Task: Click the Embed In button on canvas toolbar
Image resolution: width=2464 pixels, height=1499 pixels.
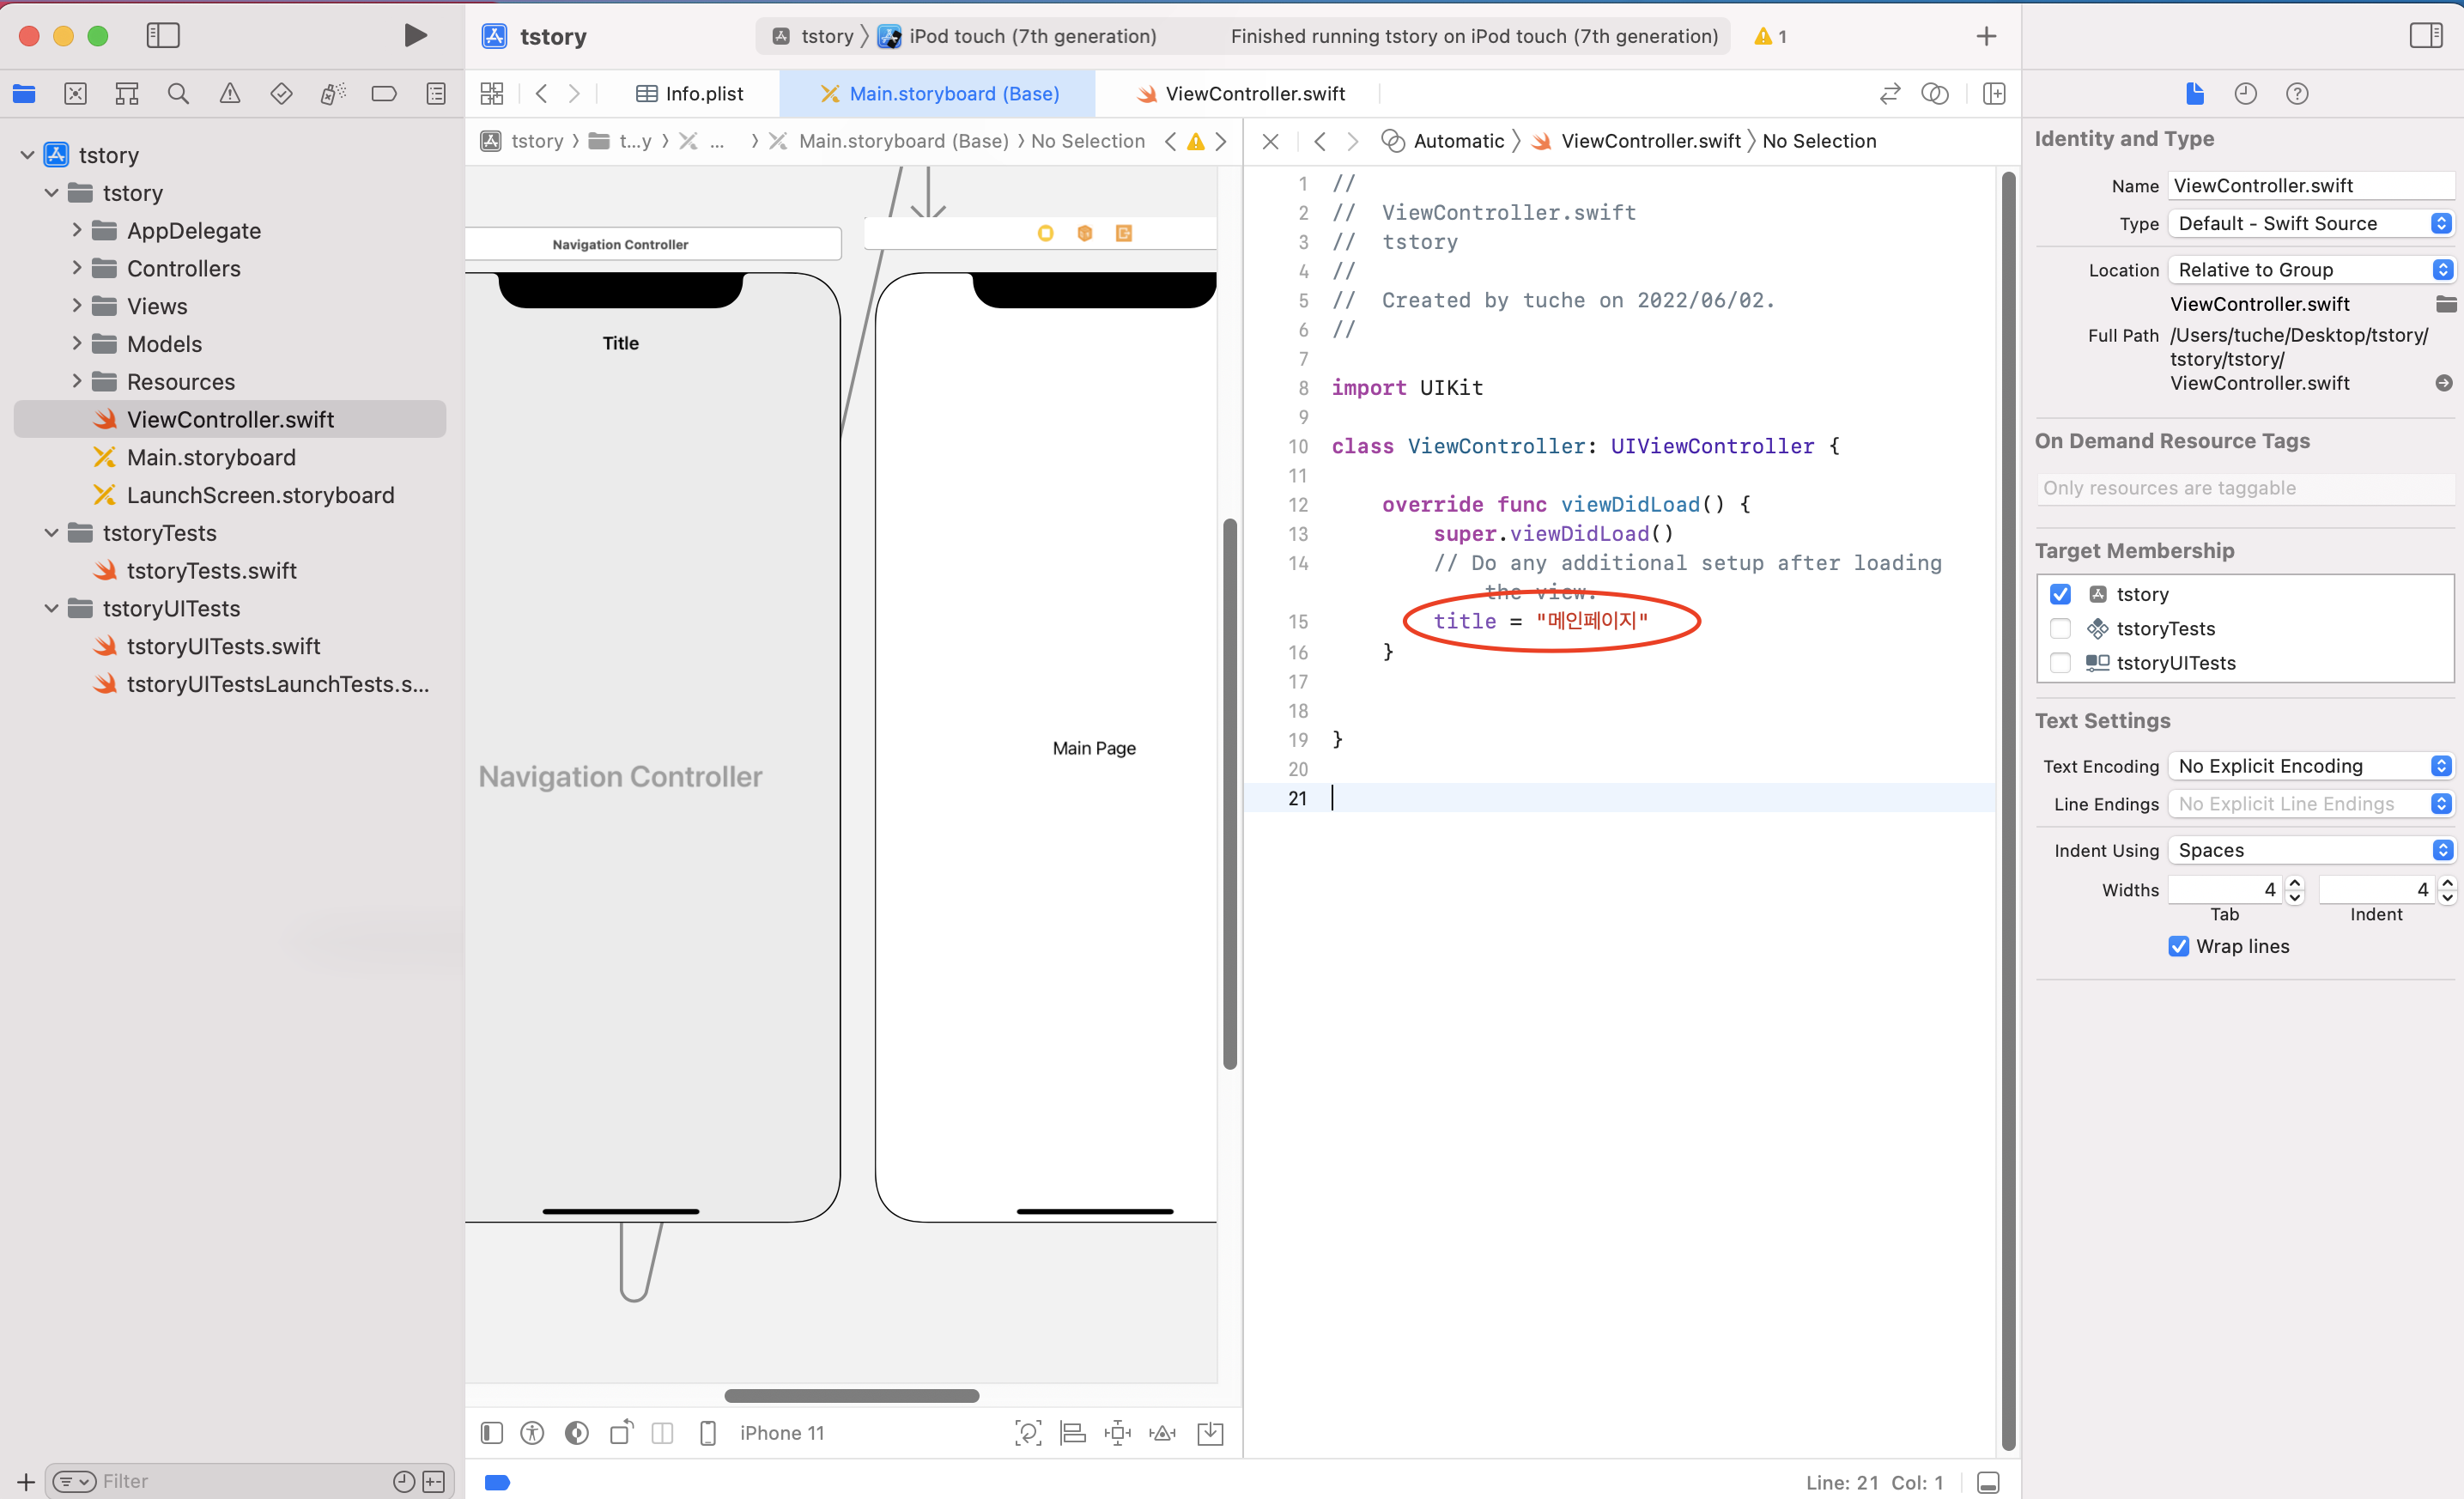Action: click(1210, 1433)
